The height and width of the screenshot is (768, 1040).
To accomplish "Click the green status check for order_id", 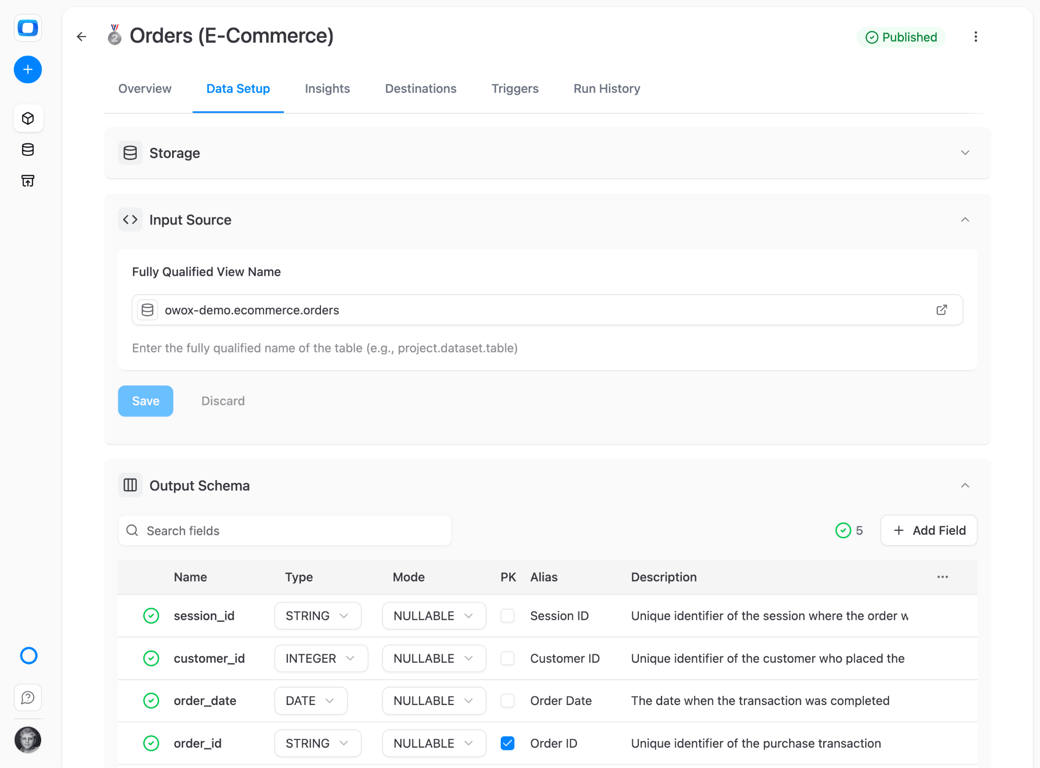I will tap(151, 743).
